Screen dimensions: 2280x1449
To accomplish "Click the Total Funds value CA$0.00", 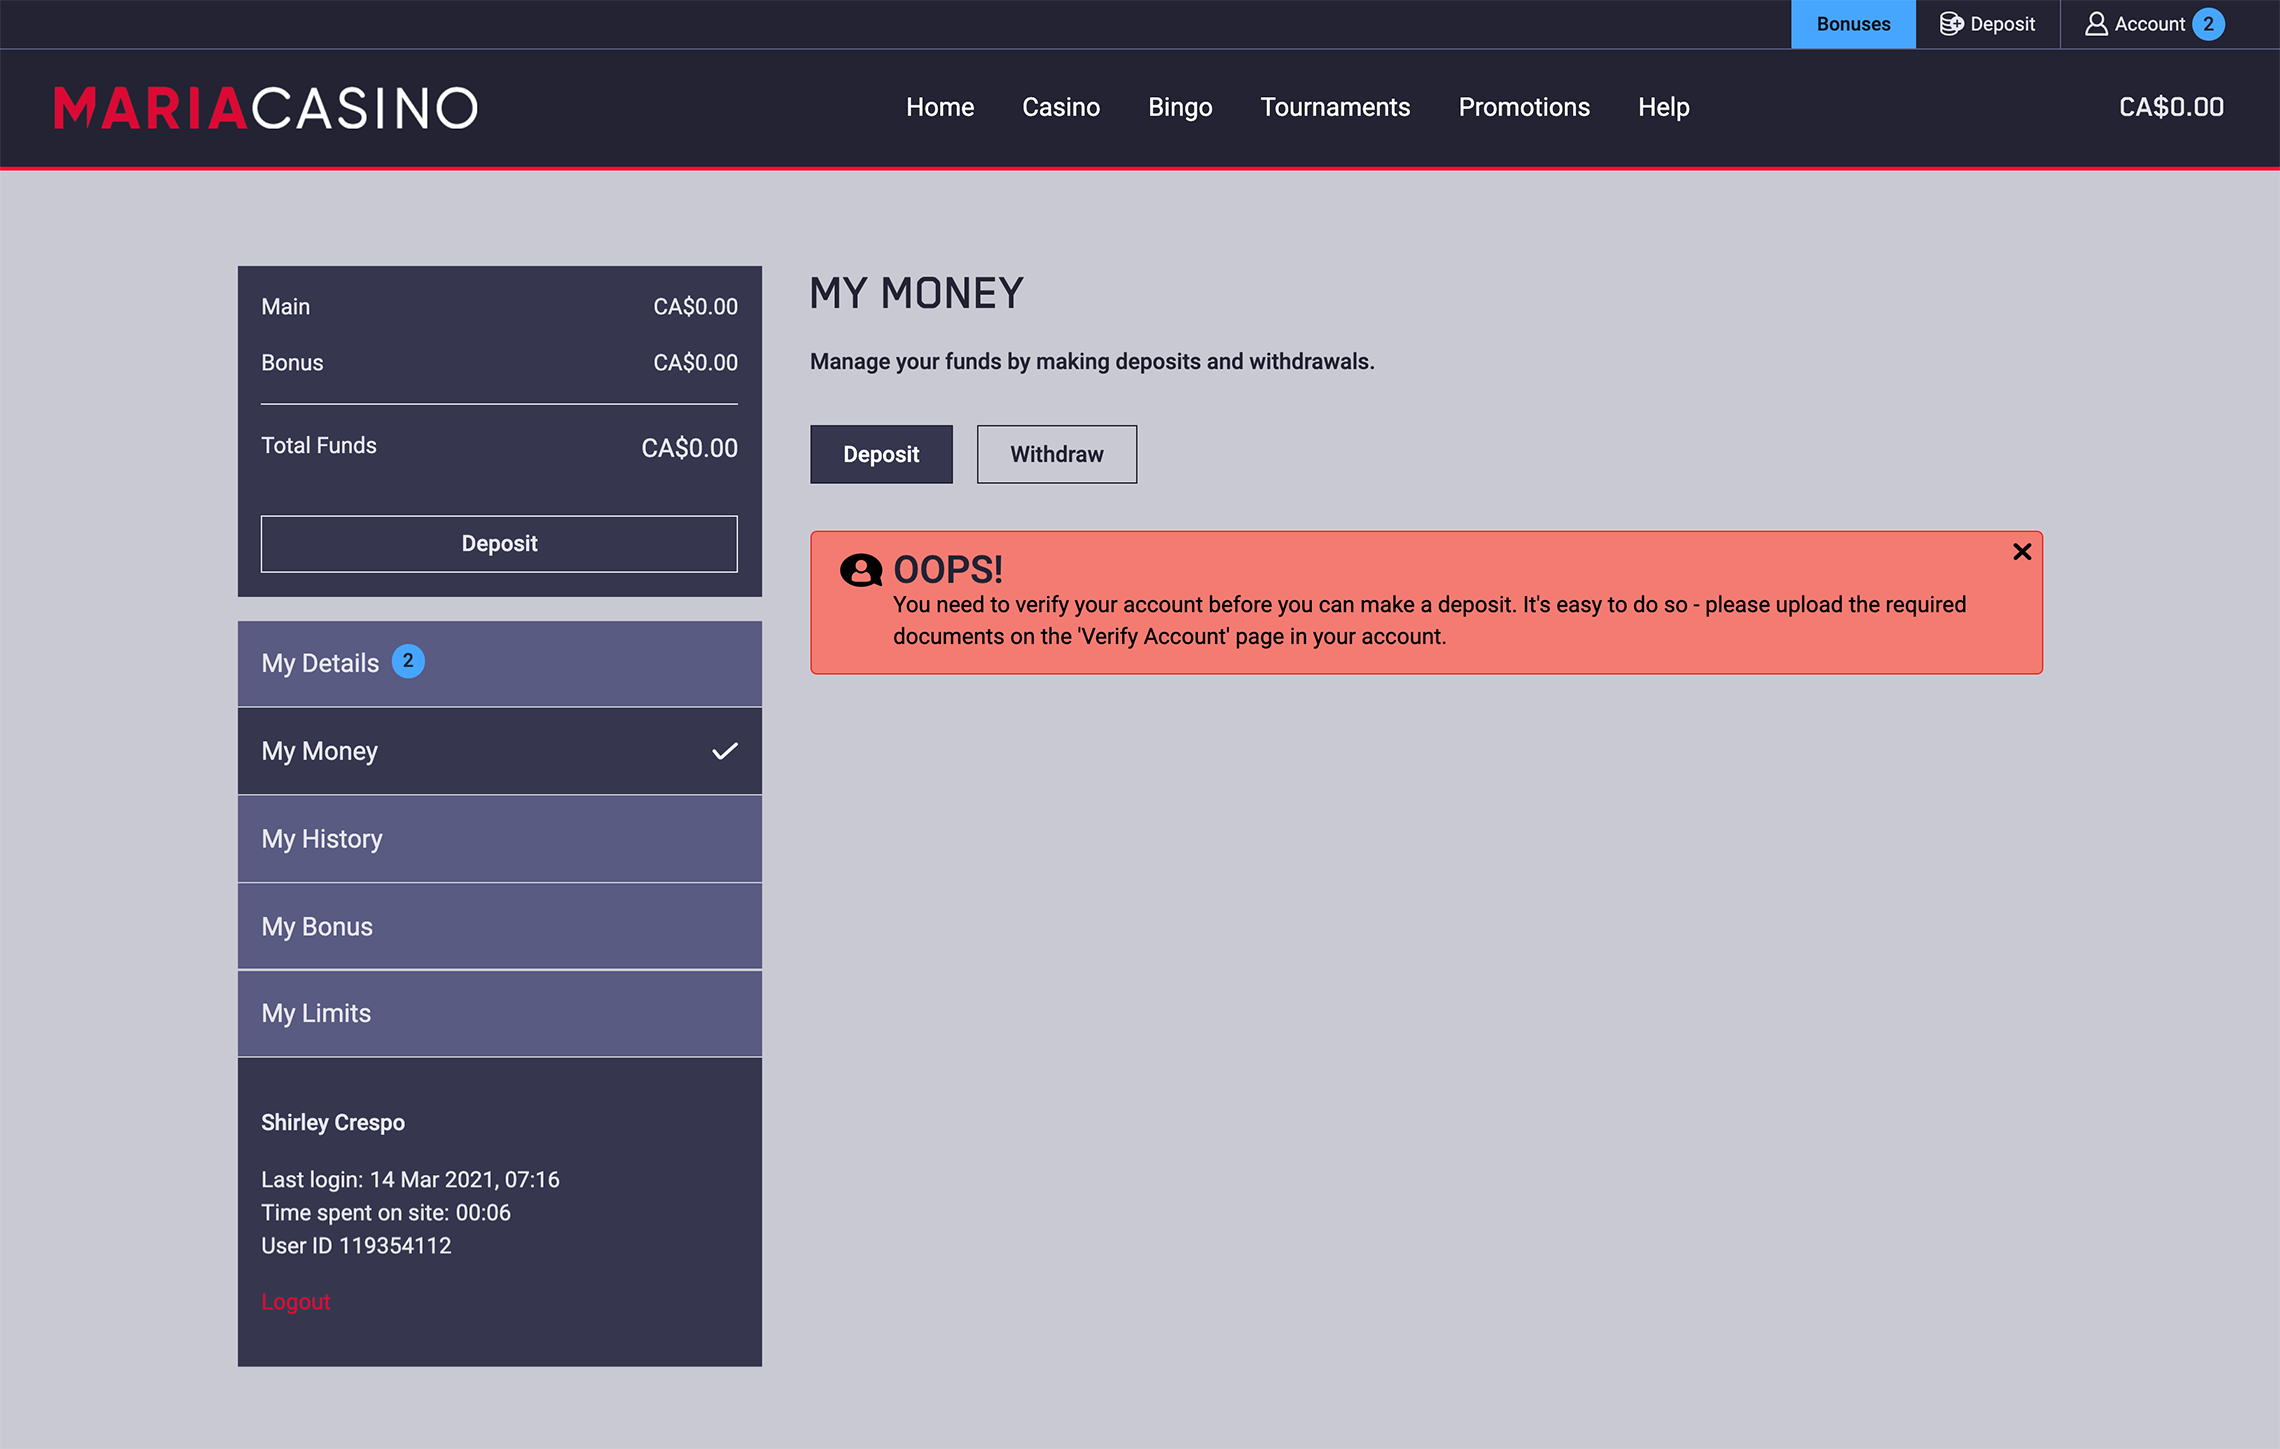I will [x=689, y=448].
